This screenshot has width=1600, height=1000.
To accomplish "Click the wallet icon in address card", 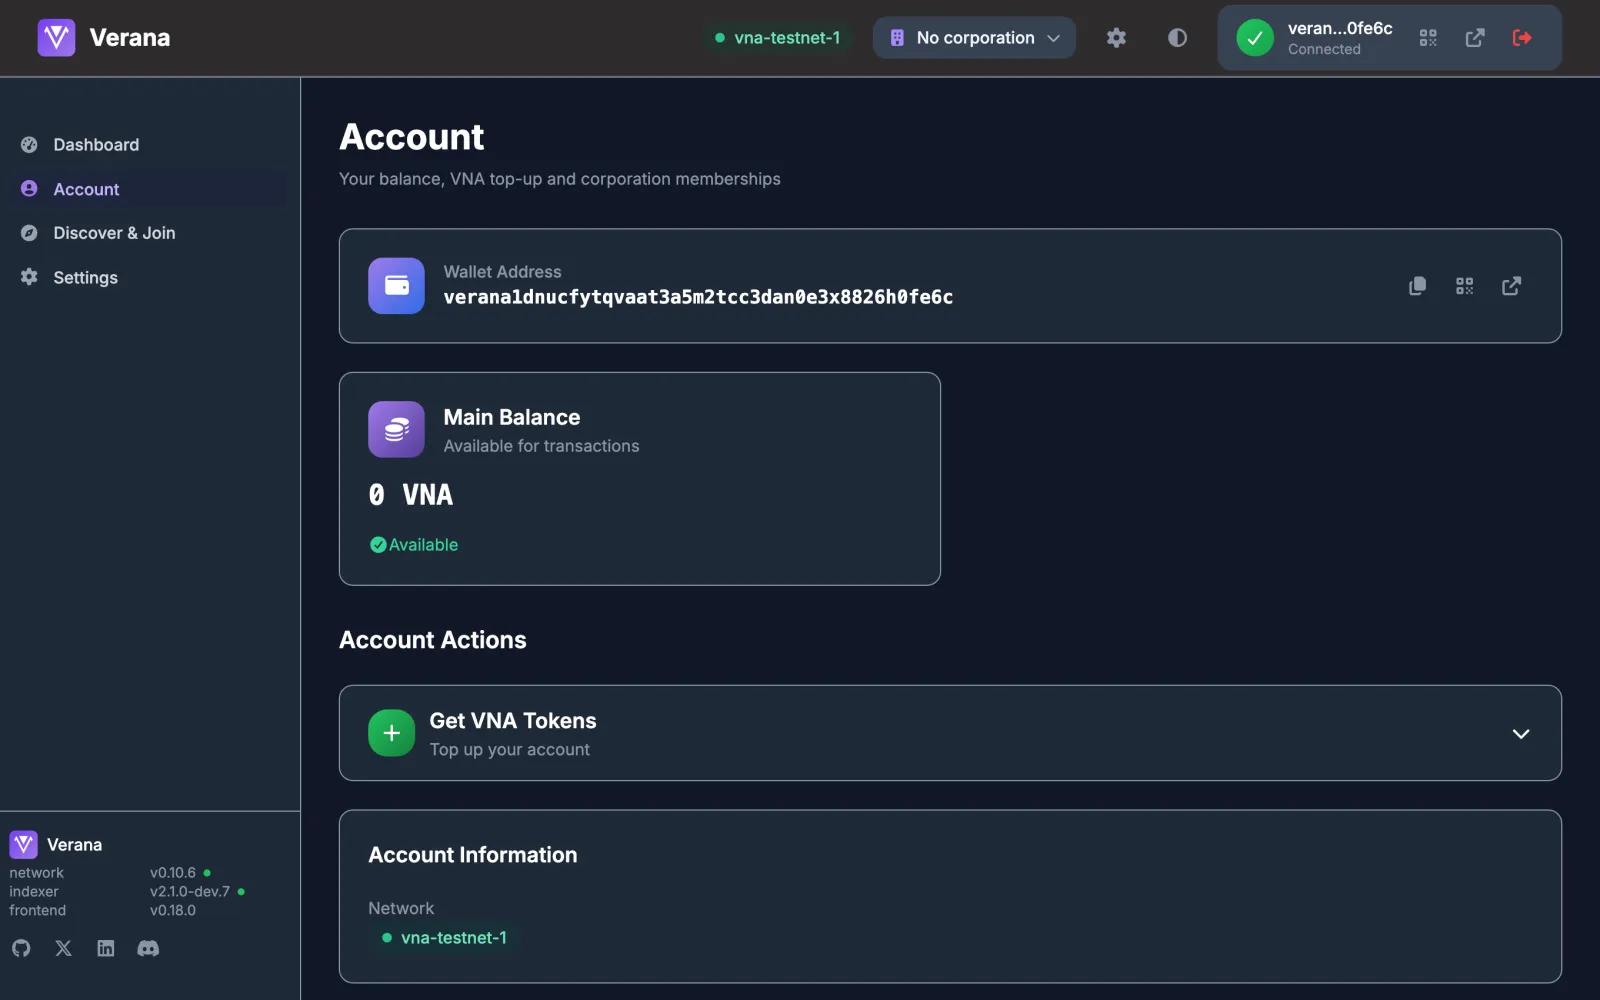I will click(396, 286).
